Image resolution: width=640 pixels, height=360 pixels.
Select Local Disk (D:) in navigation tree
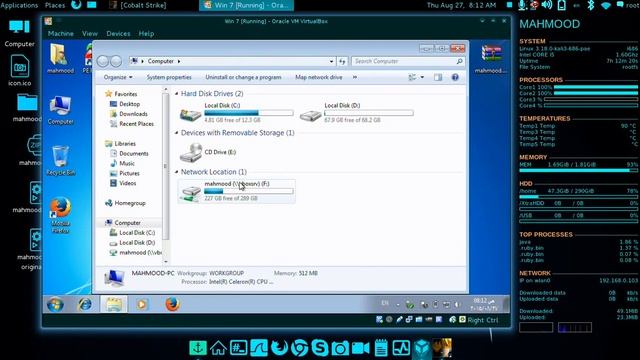click(x=137, y=242)
